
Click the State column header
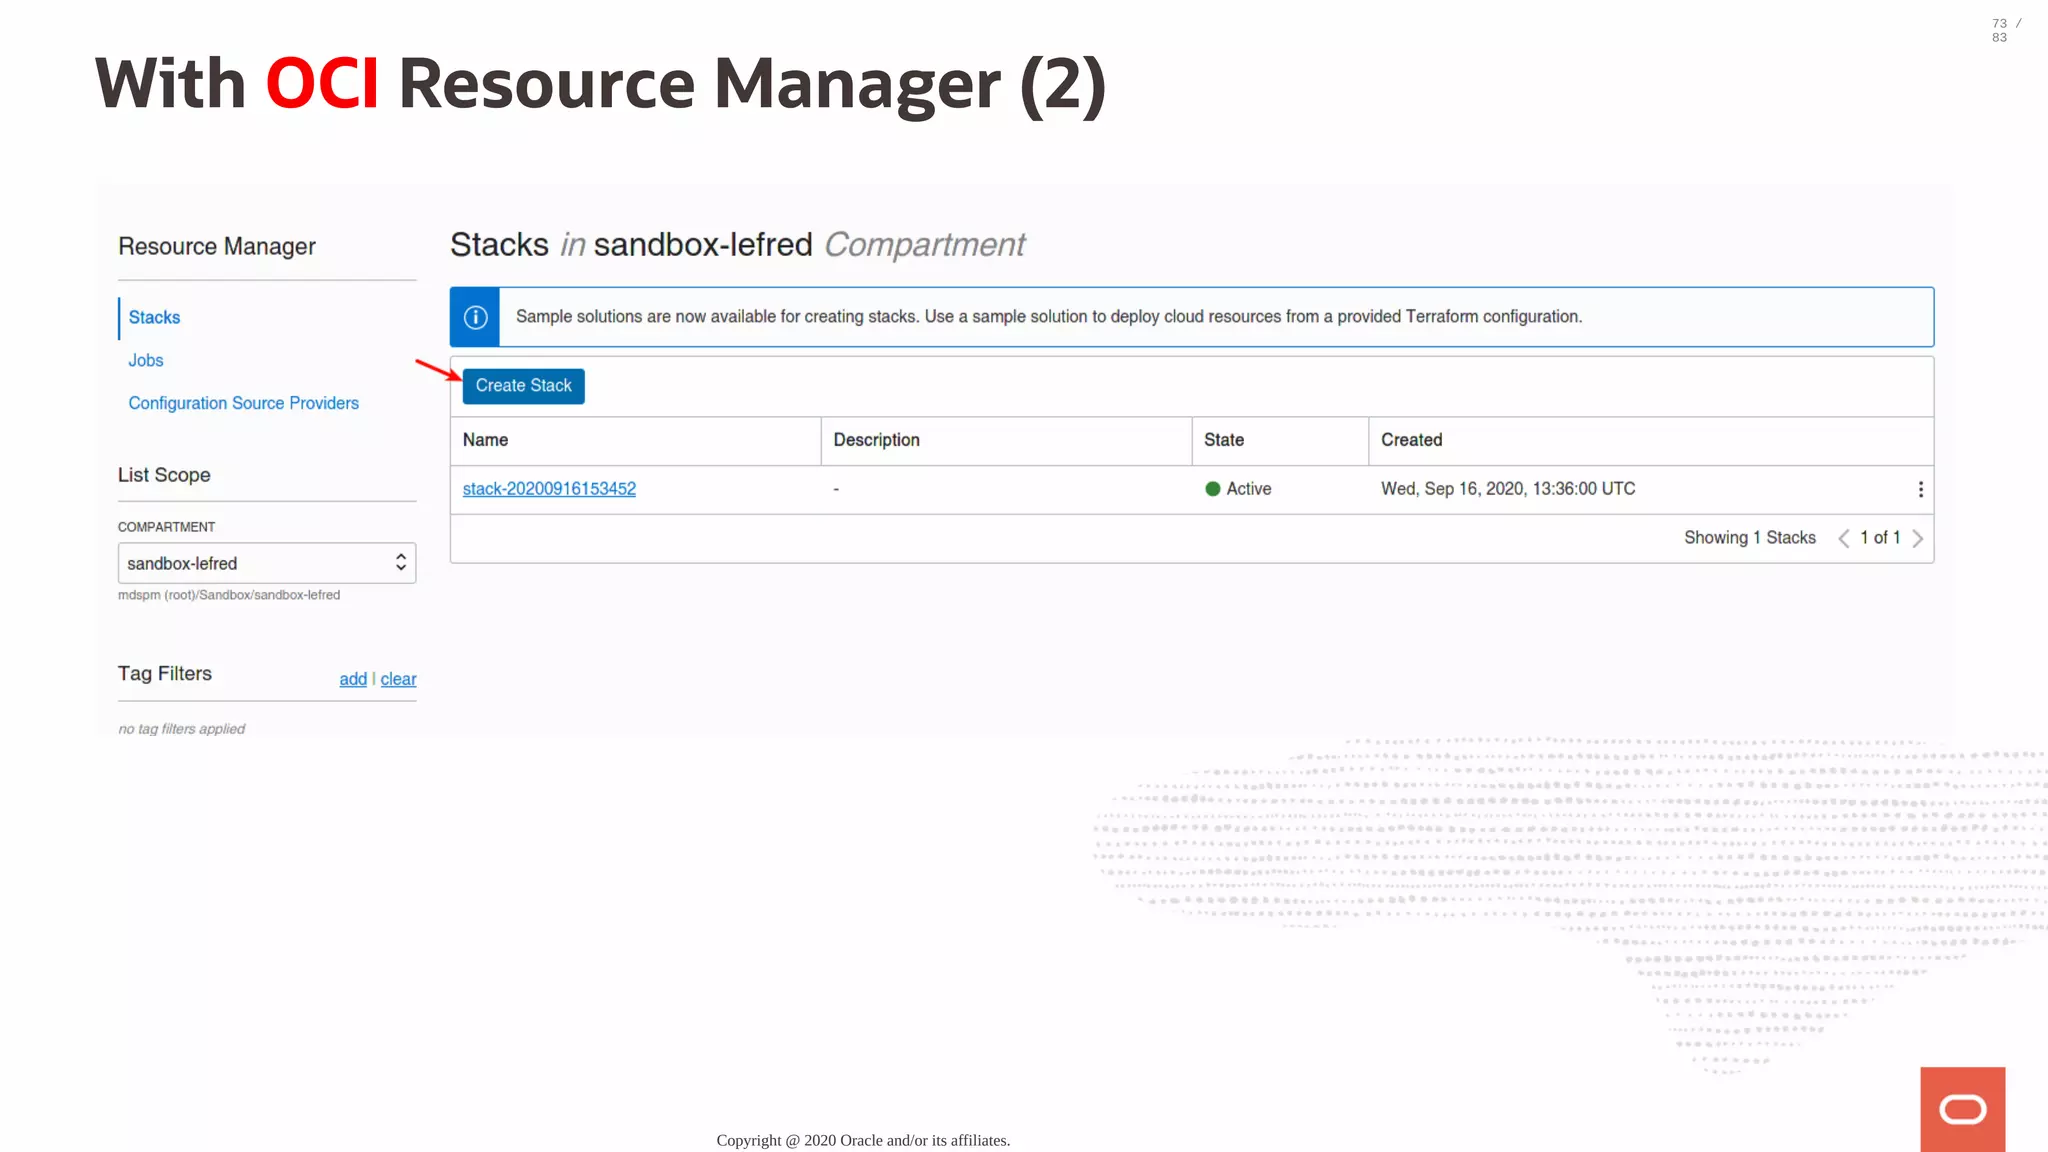point(1223,440)
